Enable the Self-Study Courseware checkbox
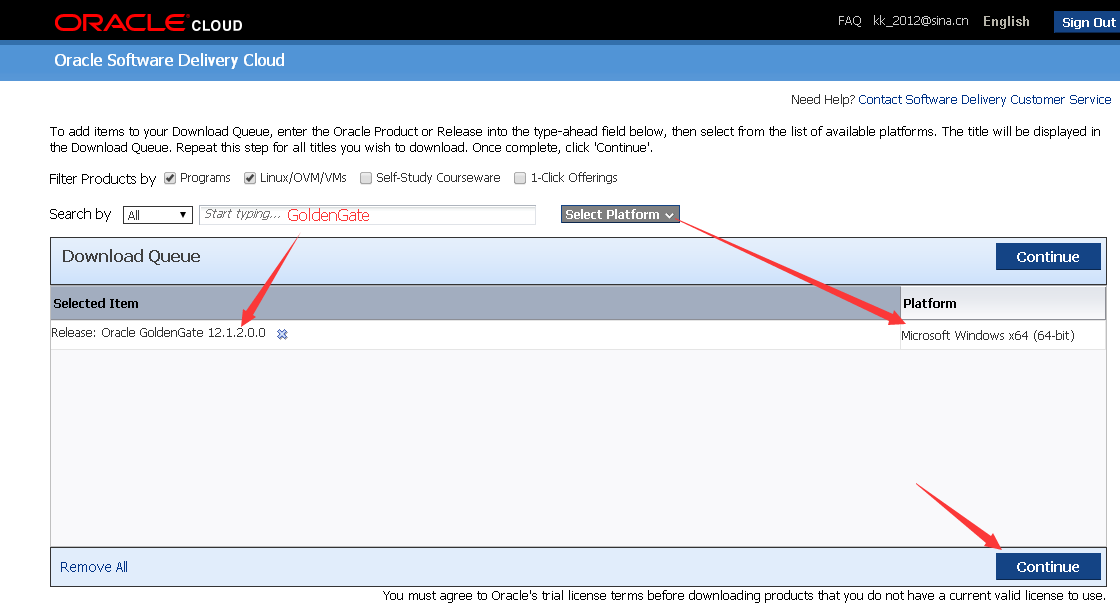 click(x=365, y=177)
